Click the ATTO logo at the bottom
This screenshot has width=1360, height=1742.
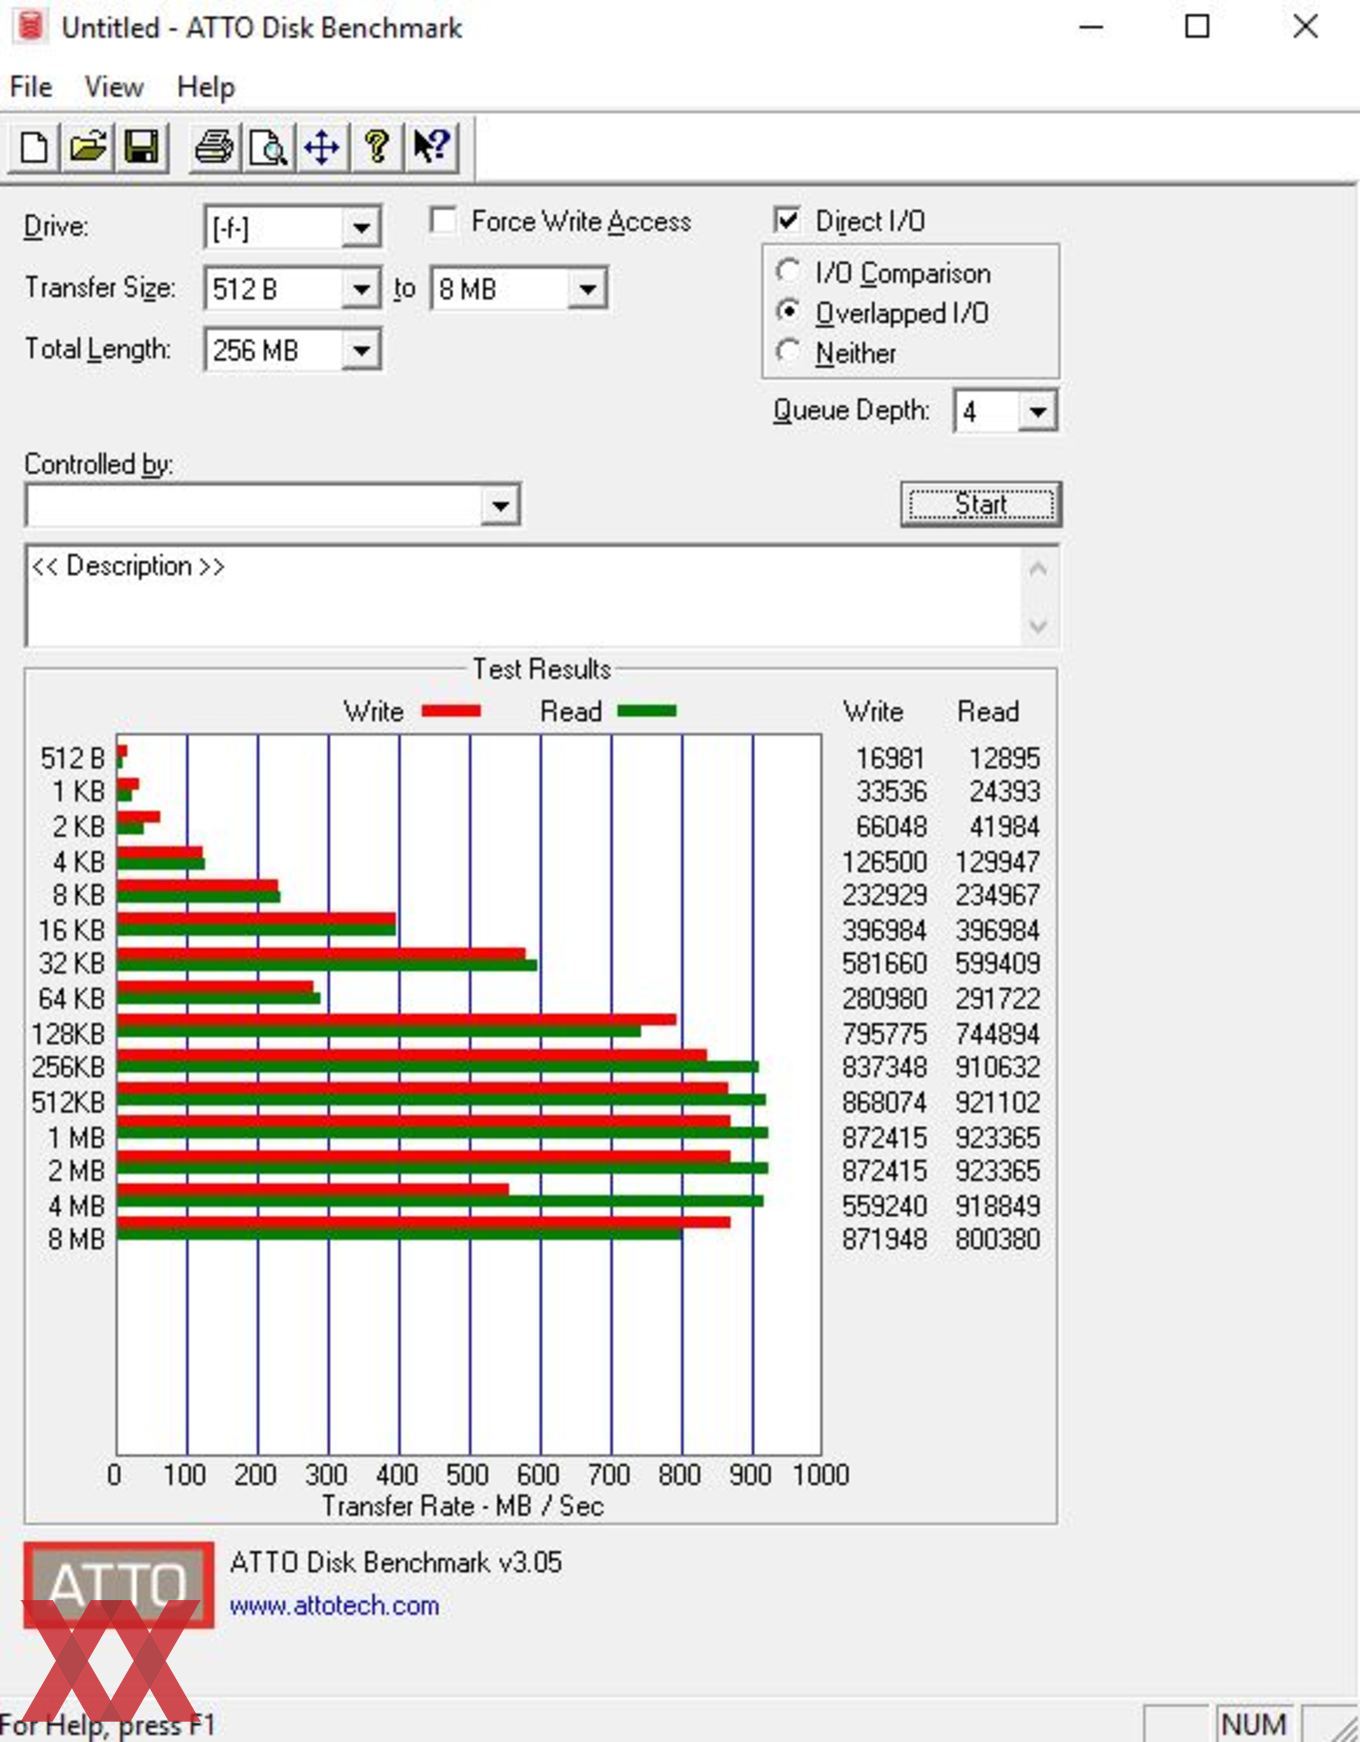click(119, 1585)
